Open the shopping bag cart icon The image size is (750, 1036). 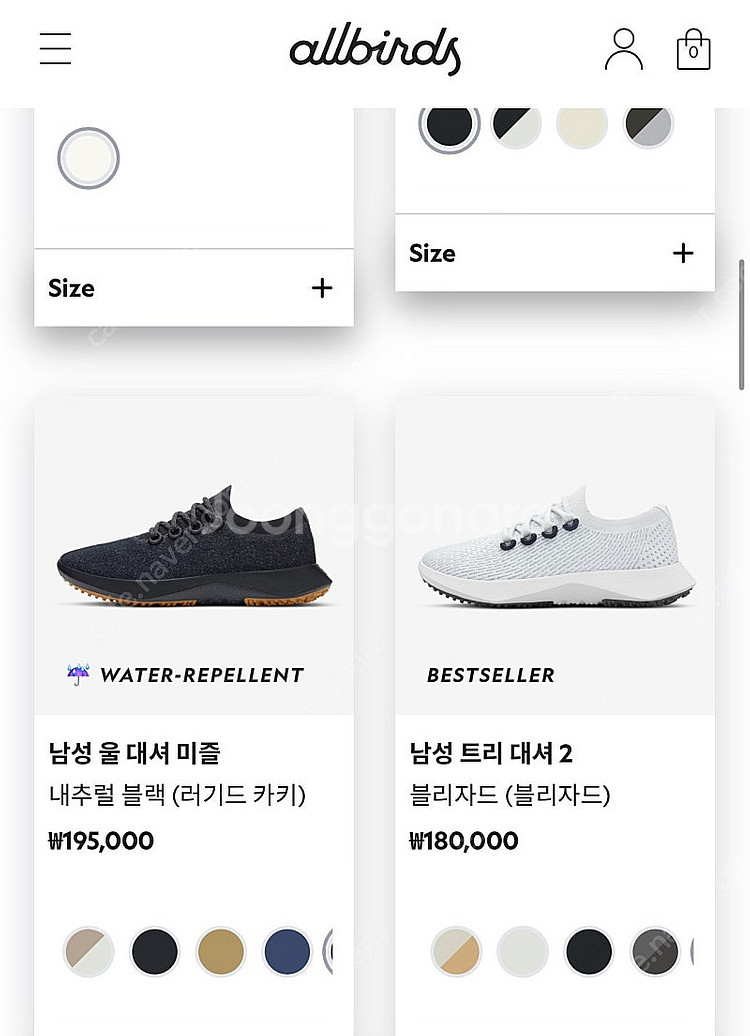pos(693,49)
